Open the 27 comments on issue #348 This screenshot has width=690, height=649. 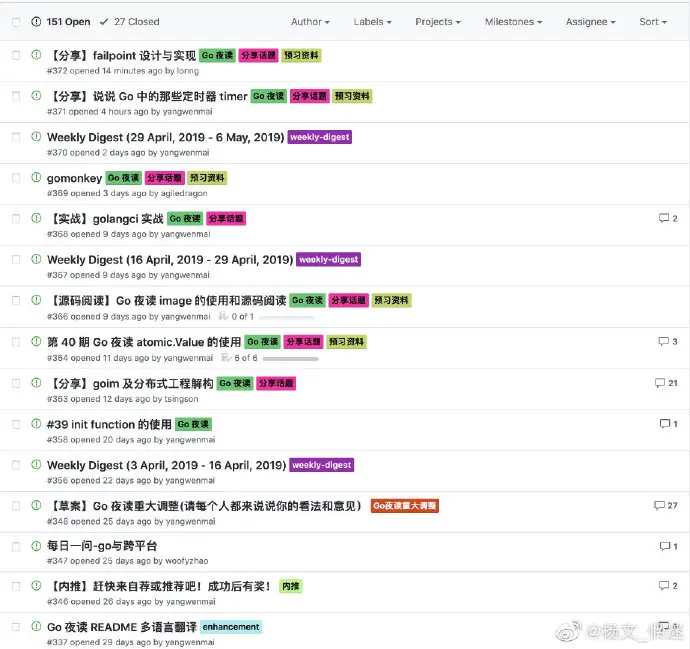pyautogui.click(x=665, y=505)
